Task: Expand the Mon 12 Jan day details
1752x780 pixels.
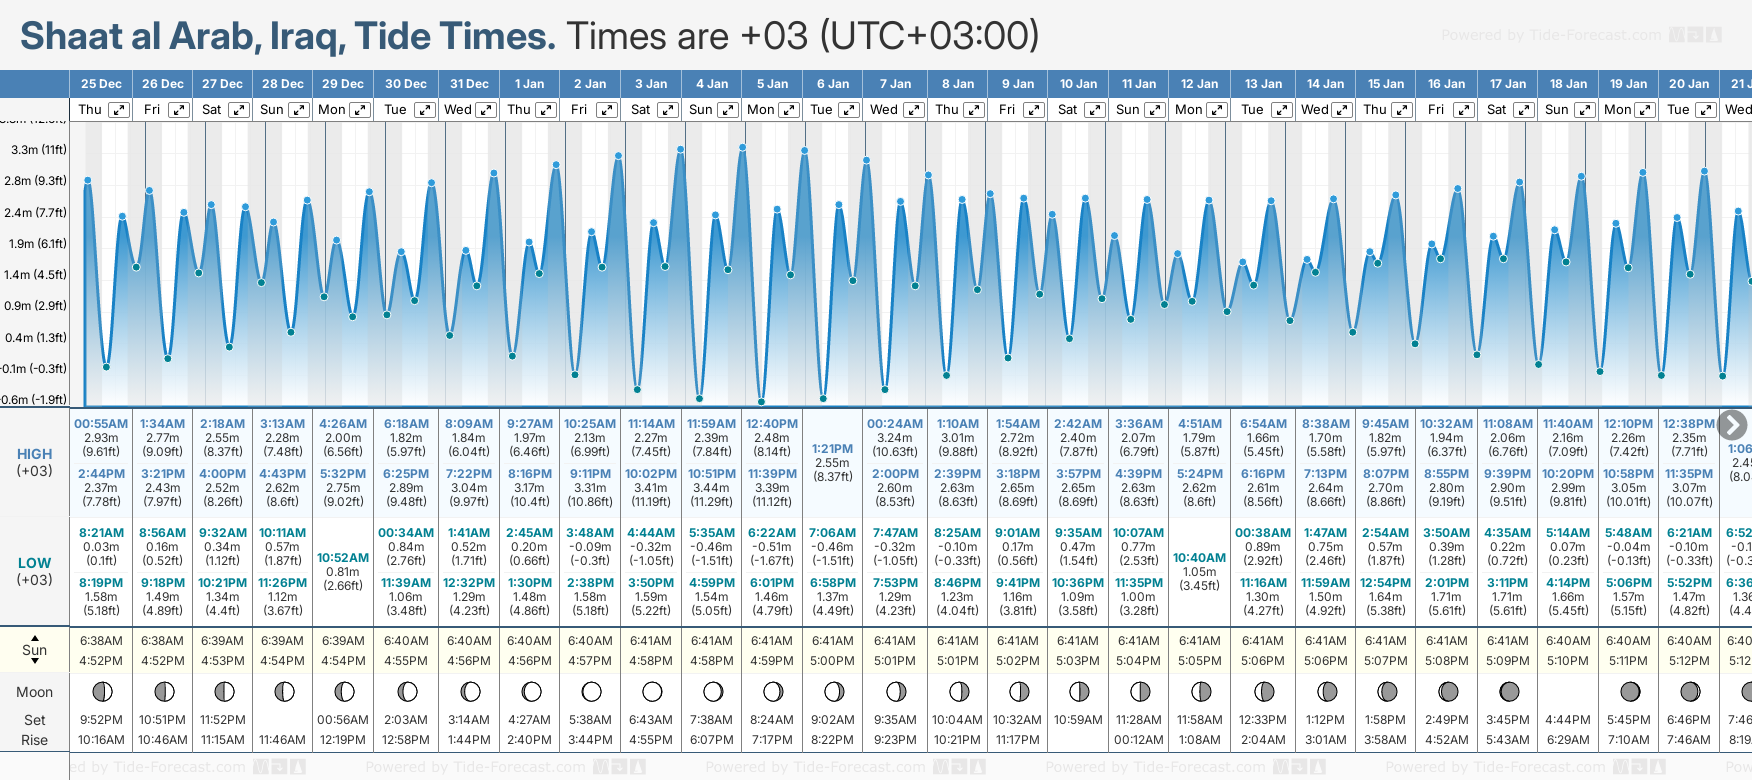Action: pos(1218,110)
